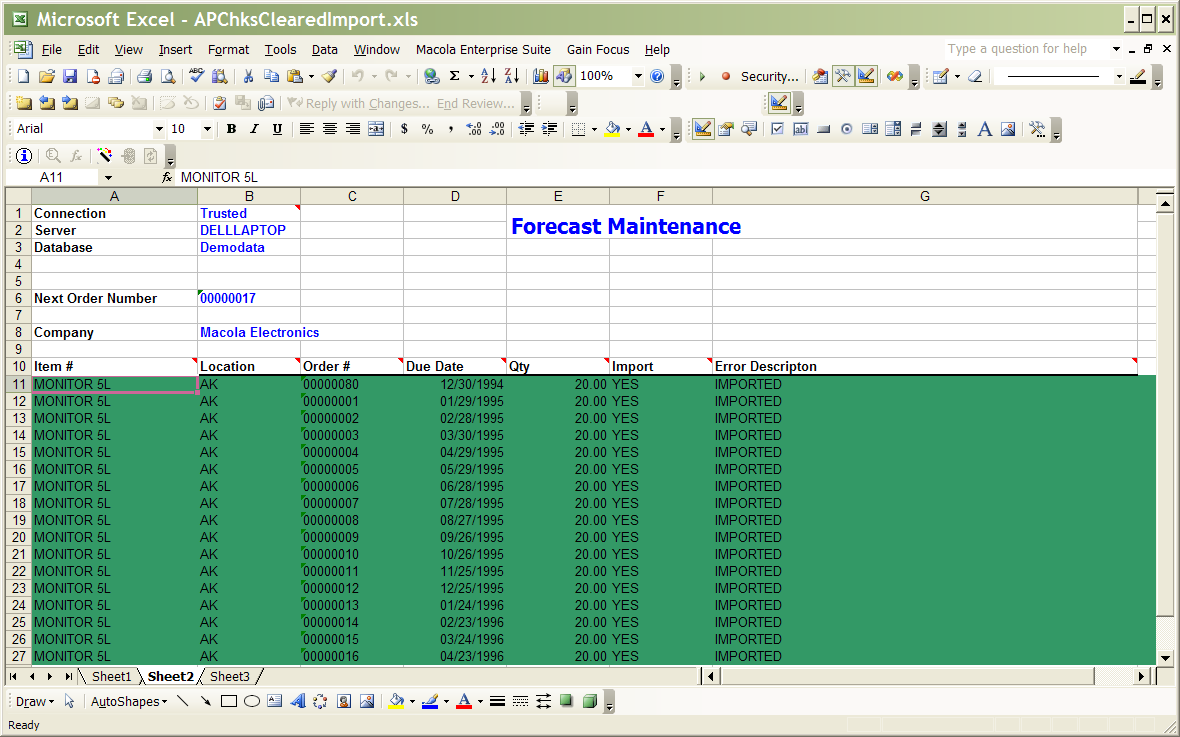1180x737 pixels.
Task: Toggle the Drawing toolbar button next to Chart Wizard
Action: coord(564,76)
